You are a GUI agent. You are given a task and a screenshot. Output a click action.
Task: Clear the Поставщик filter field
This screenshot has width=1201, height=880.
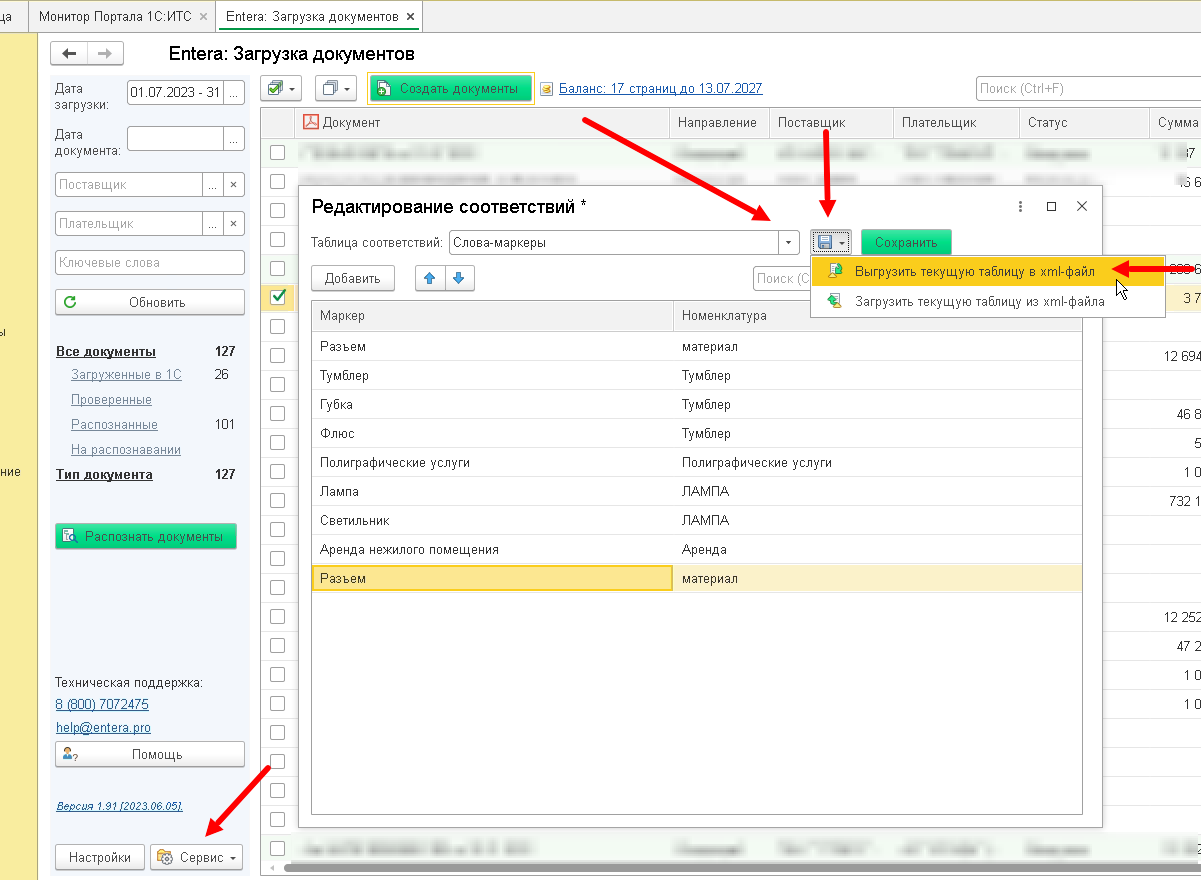pyautogui.click(x=233, y=185)
